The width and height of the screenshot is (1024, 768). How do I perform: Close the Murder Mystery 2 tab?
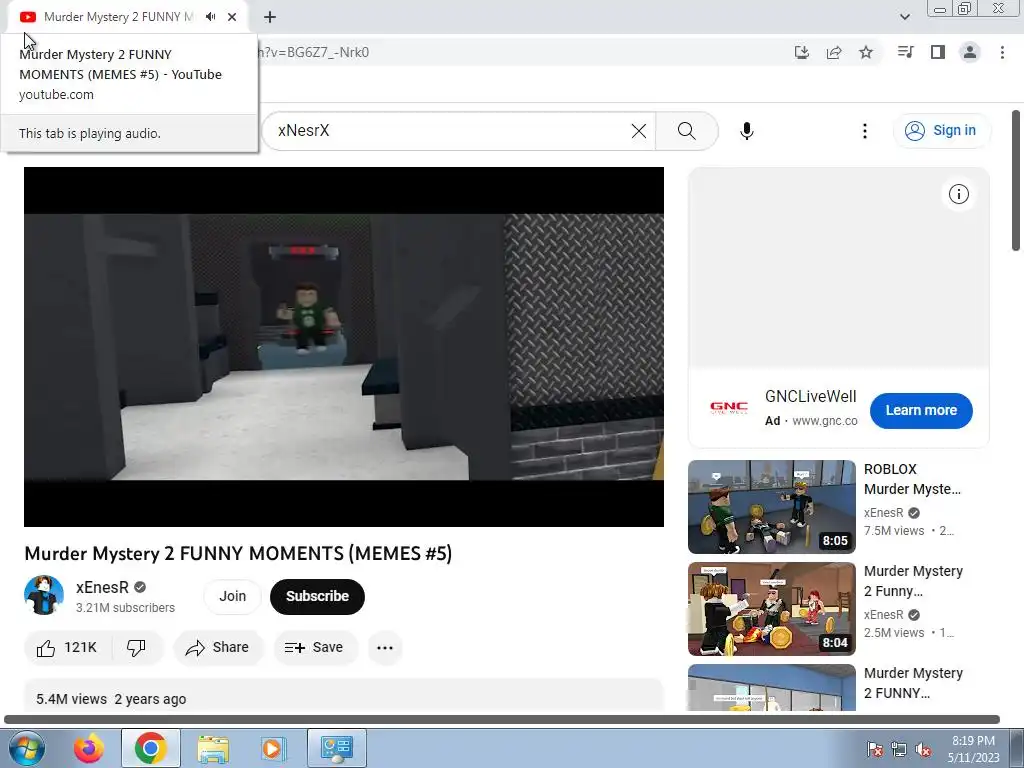point(232,17)
